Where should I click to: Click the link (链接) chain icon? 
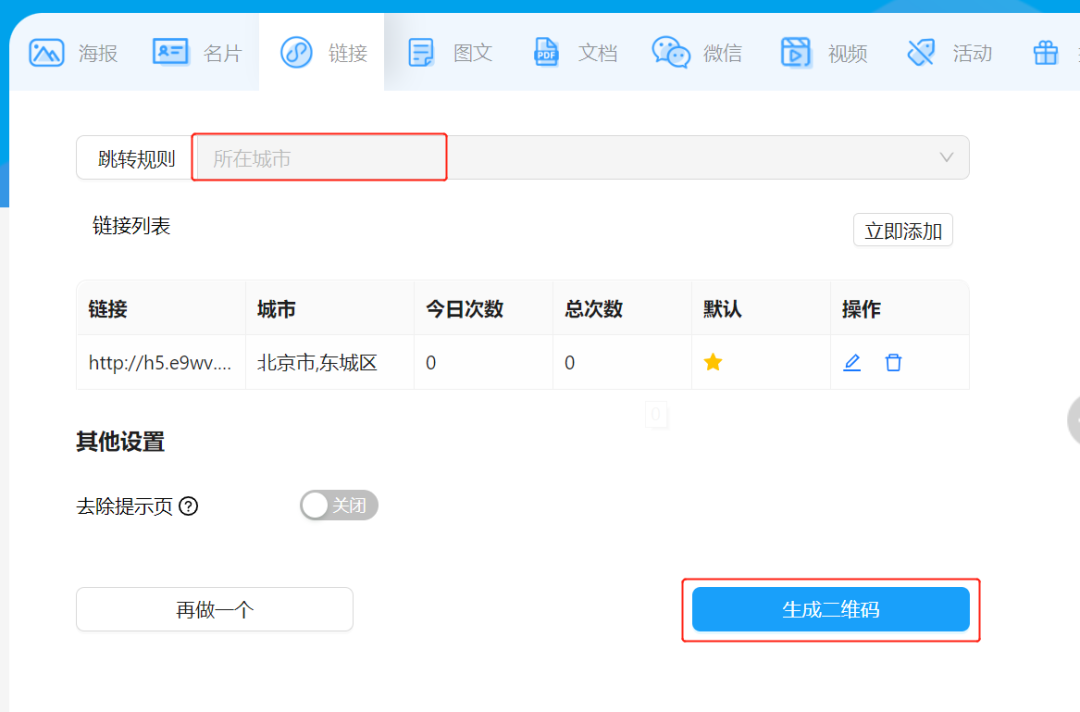[x=296, y=52]
